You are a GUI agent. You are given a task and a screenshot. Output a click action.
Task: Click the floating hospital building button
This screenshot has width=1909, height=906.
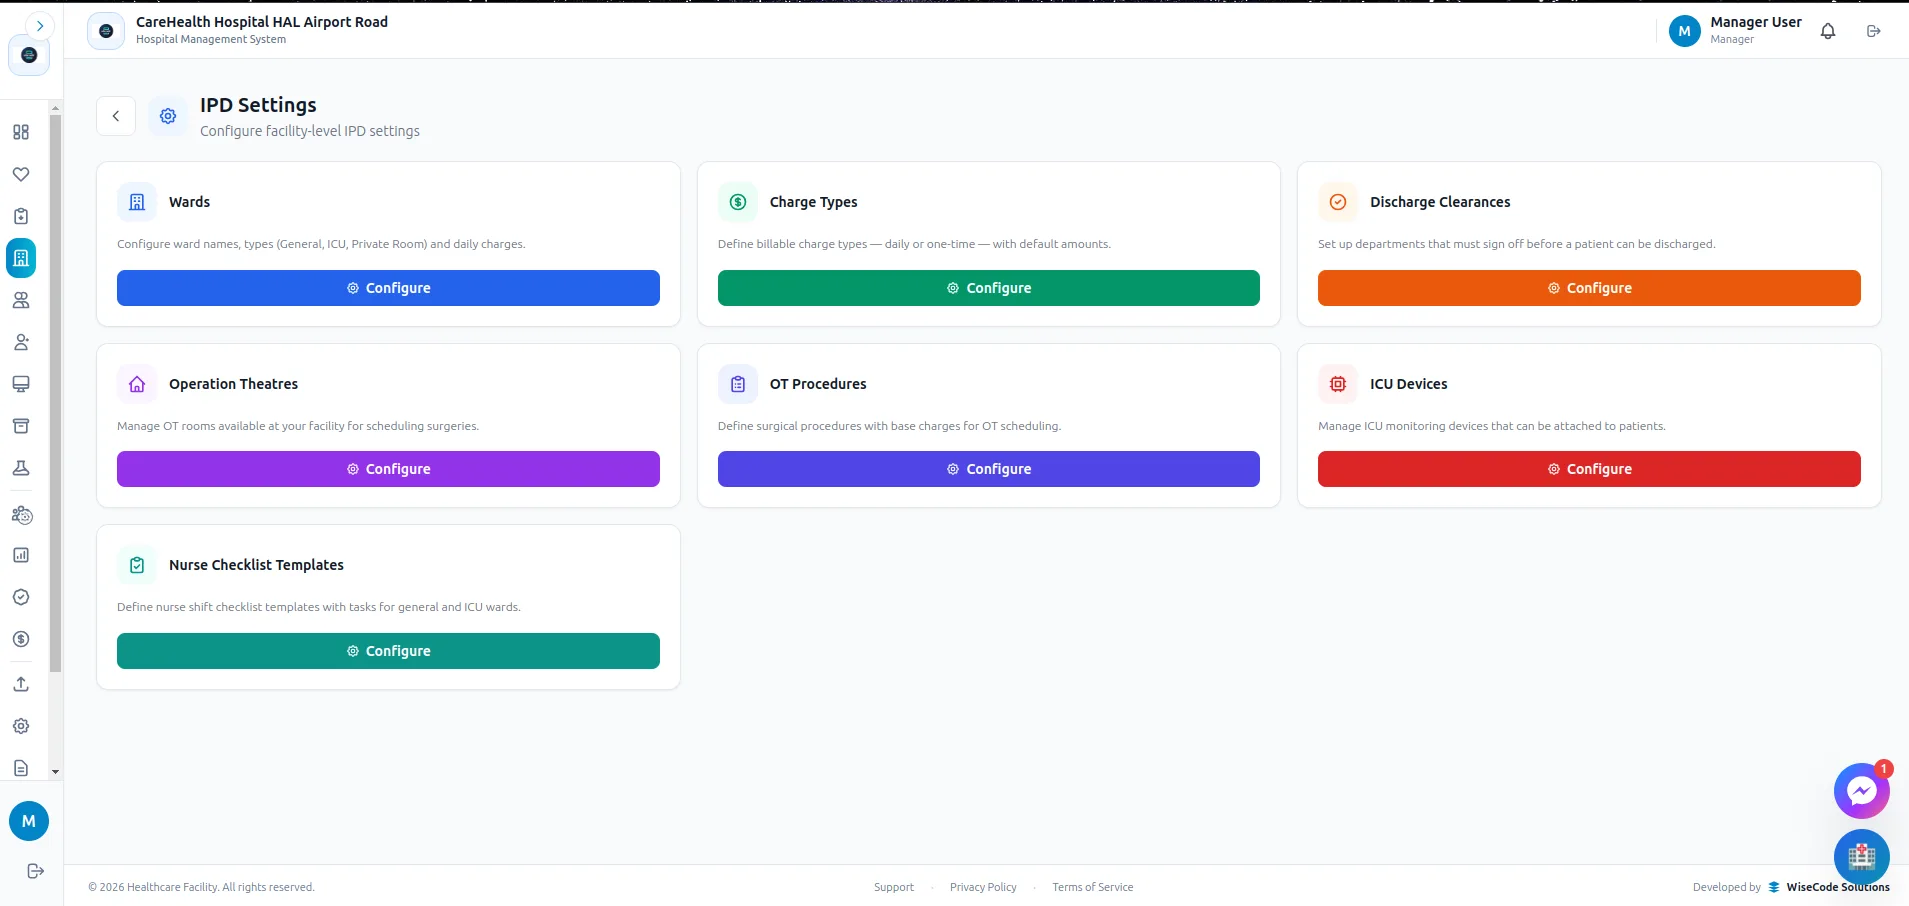pyautogui.click(x=1861, y=857)
